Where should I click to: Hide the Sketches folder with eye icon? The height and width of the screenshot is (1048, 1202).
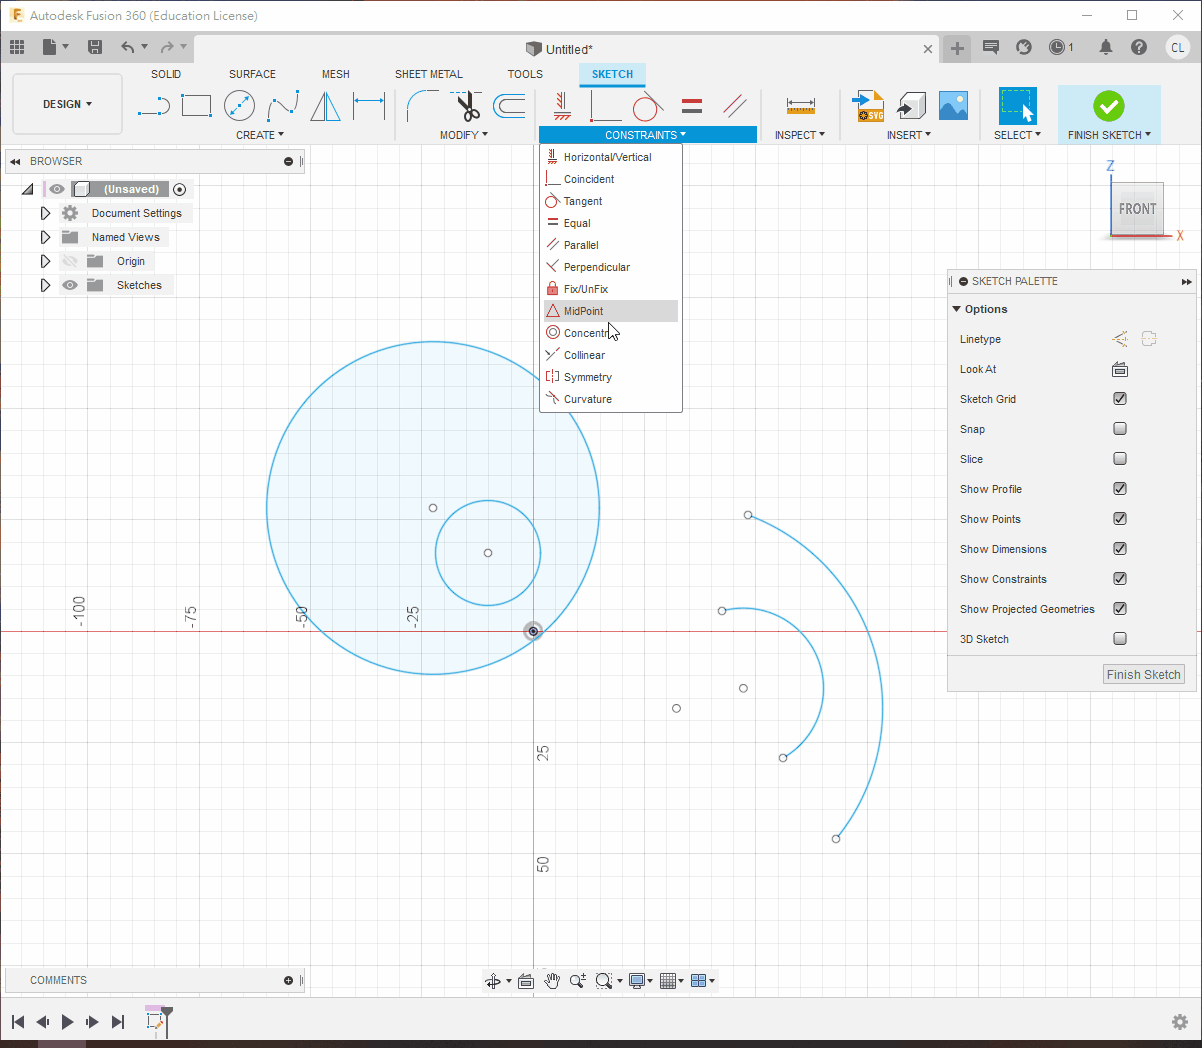[70, 285]
